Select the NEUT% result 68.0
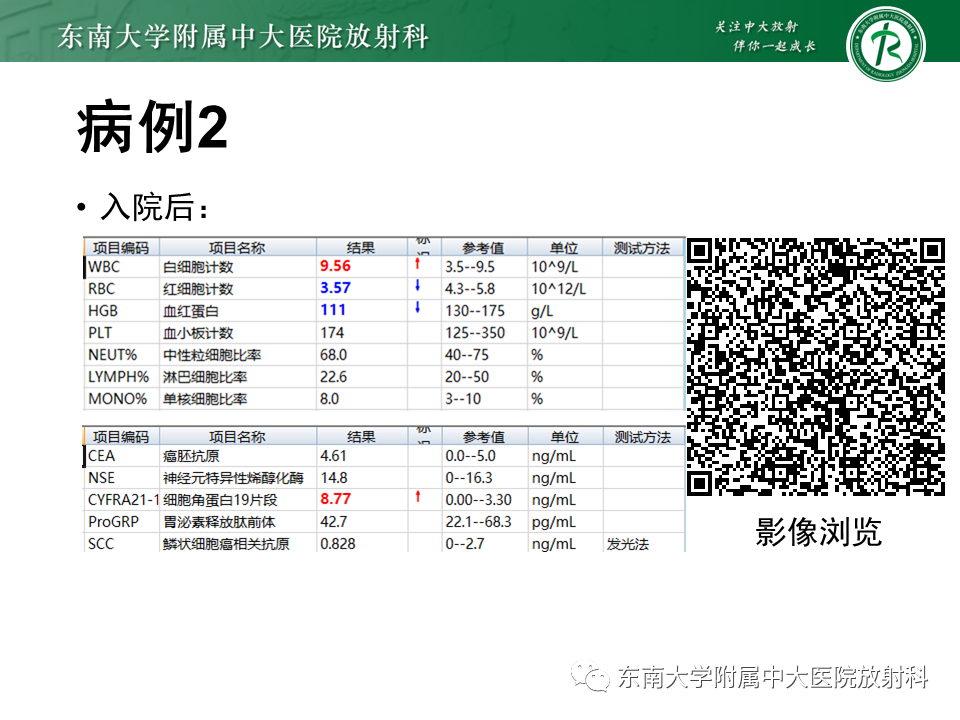Viewport: 960px width, 720px height. [x=333, y=354]
